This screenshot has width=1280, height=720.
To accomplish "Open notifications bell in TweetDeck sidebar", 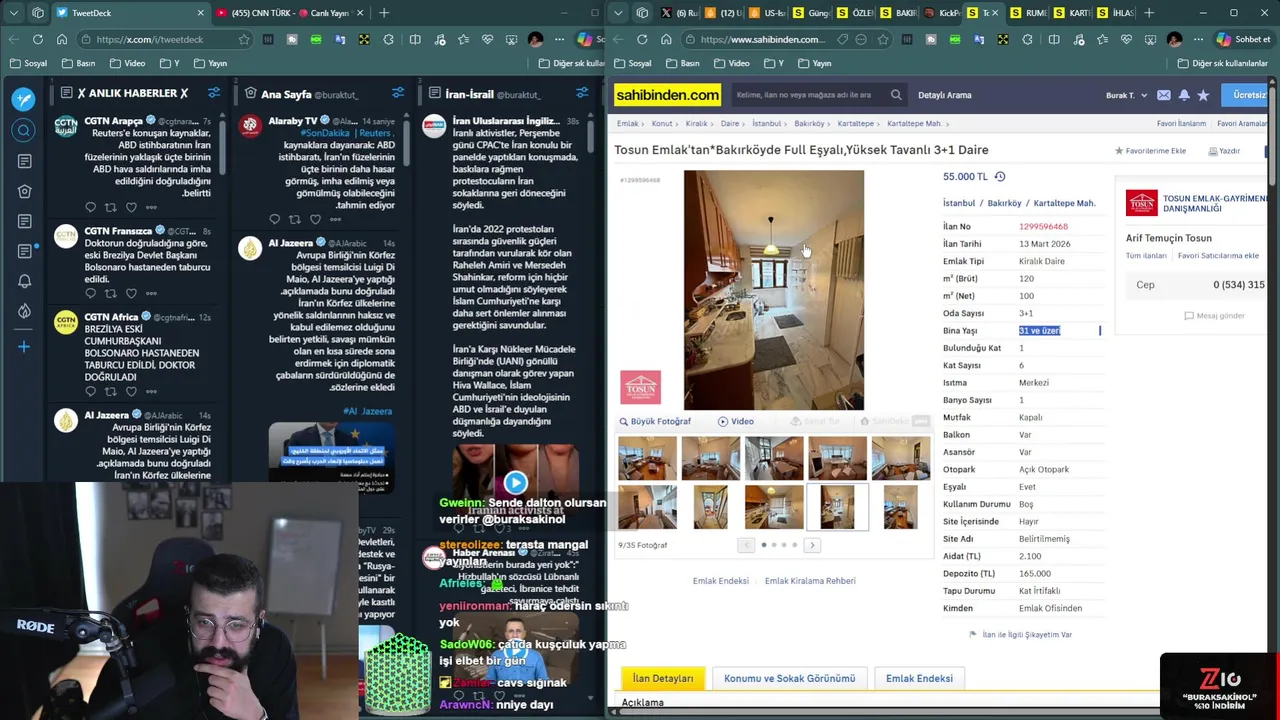I will pyautogui.click(x=24, y=281).
